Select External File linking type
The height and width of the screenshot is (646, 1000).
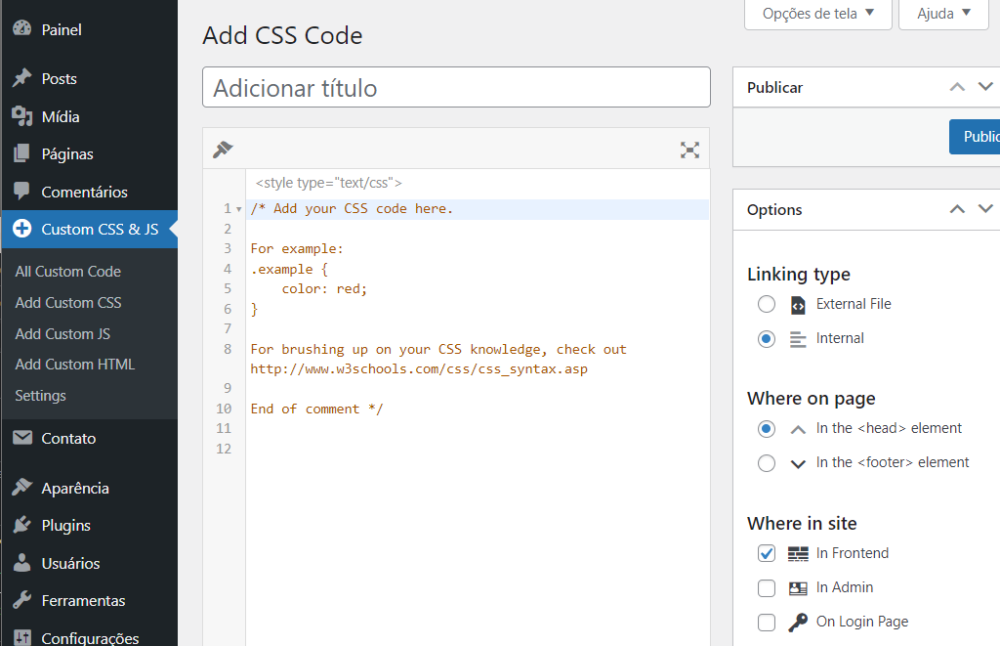[766, 304]
